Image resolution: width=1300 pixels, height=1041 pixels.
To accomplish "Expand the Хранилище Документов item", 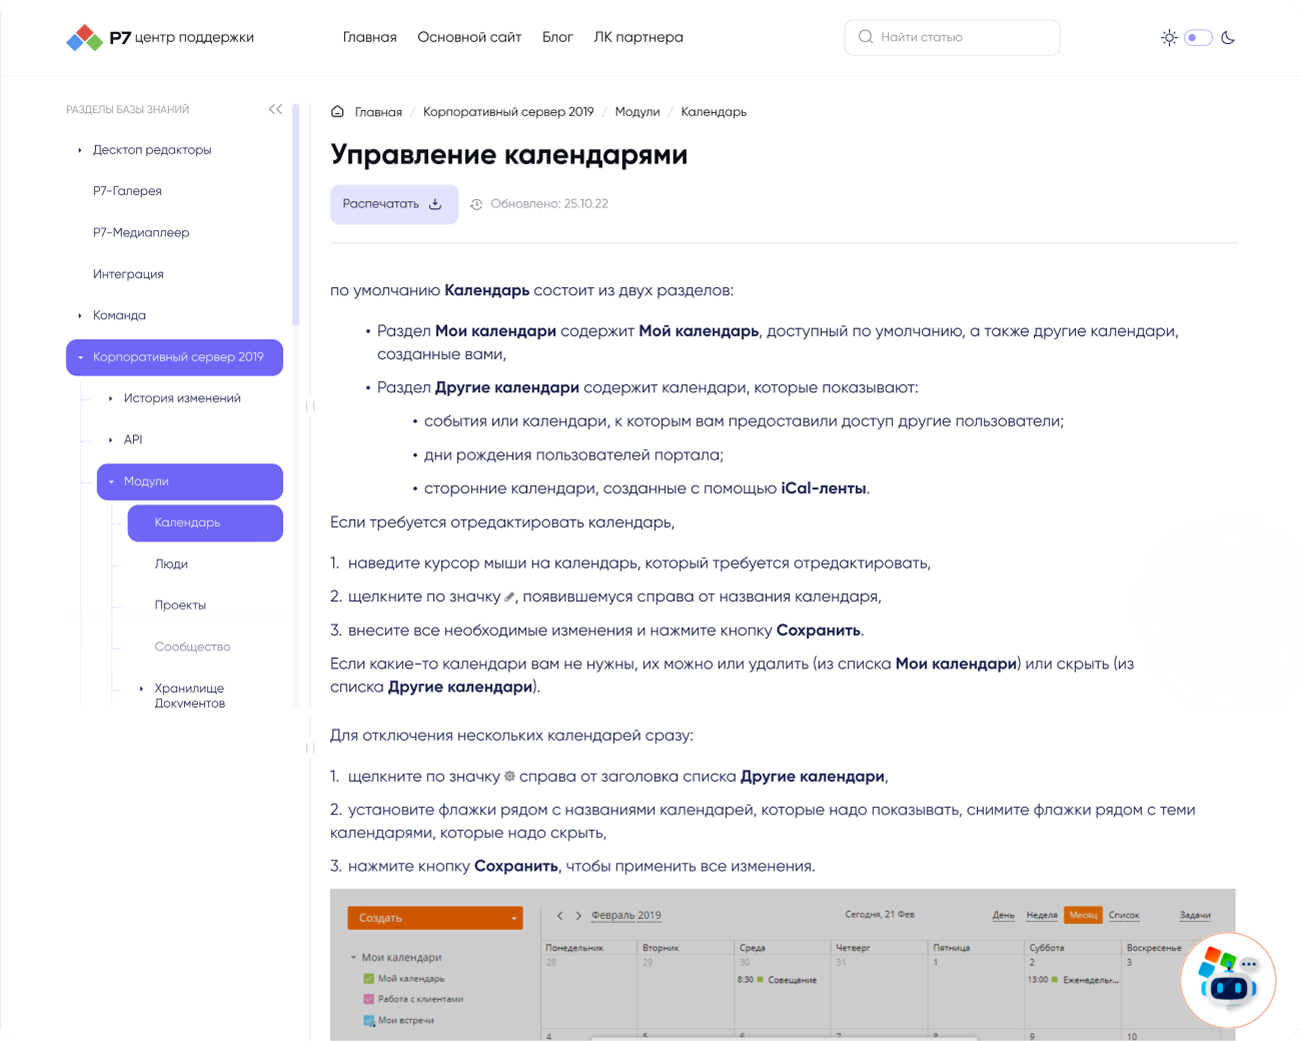I will tap(141, 689).
